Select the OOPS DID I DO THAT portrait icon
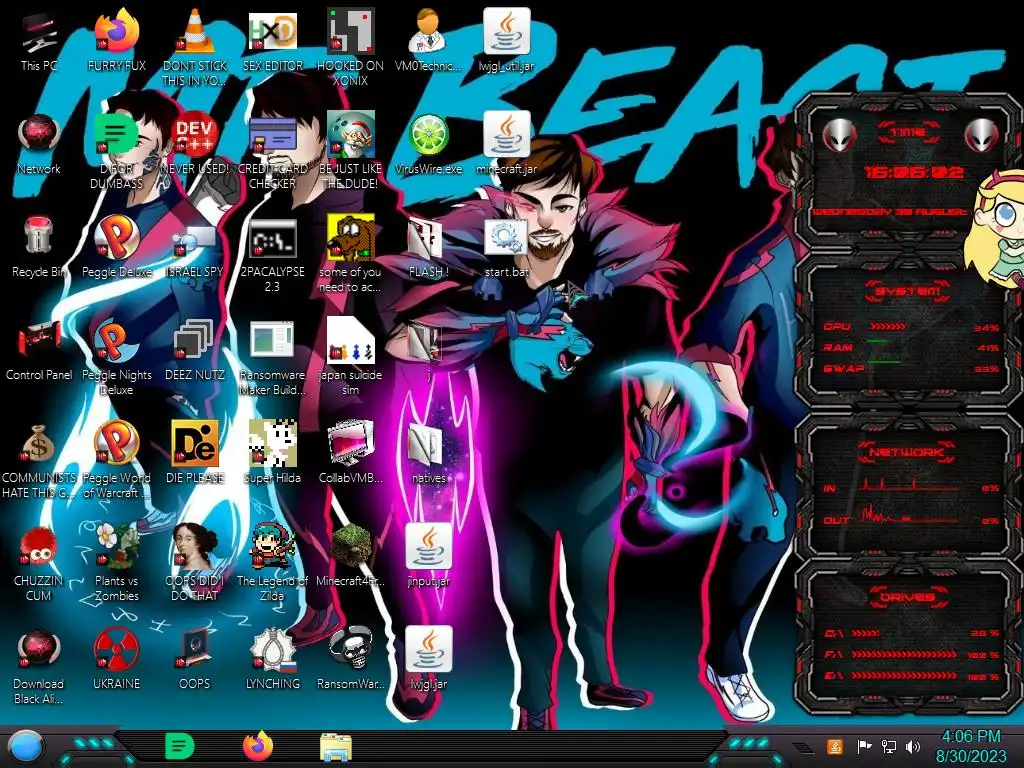 [x=195, y=563]
